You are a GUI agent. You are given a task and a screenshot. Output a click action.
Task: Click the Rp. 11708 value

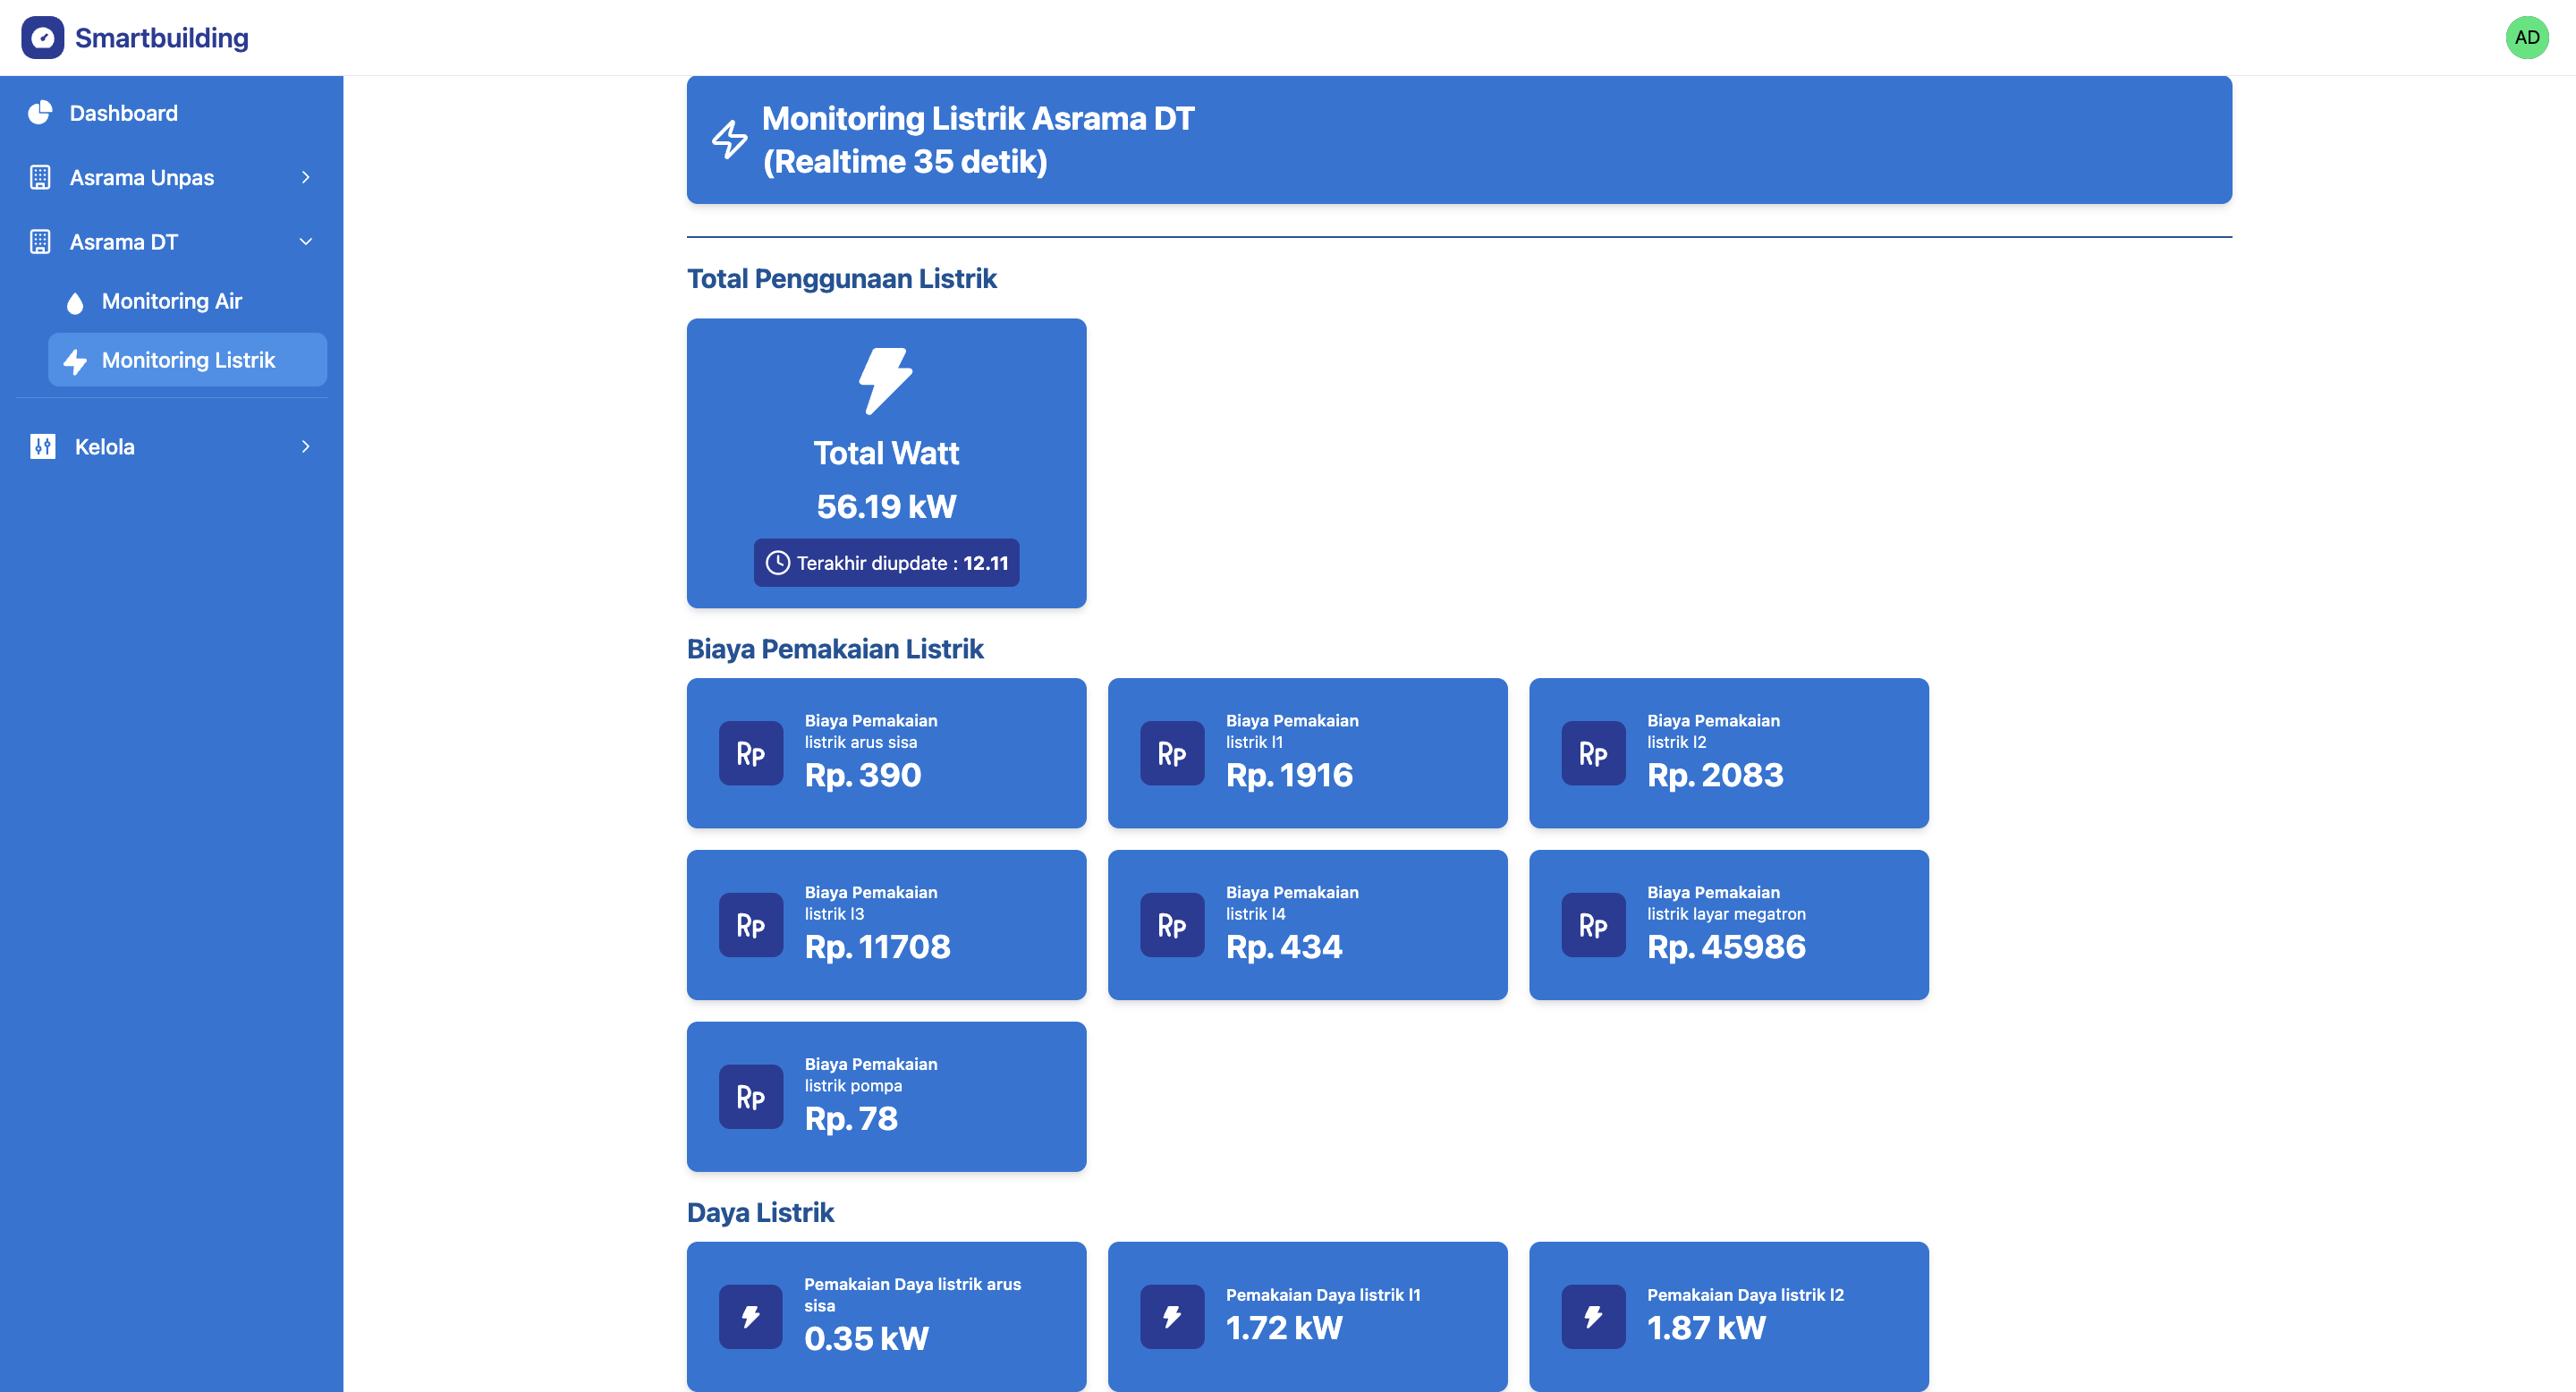(x=877, y=947)
